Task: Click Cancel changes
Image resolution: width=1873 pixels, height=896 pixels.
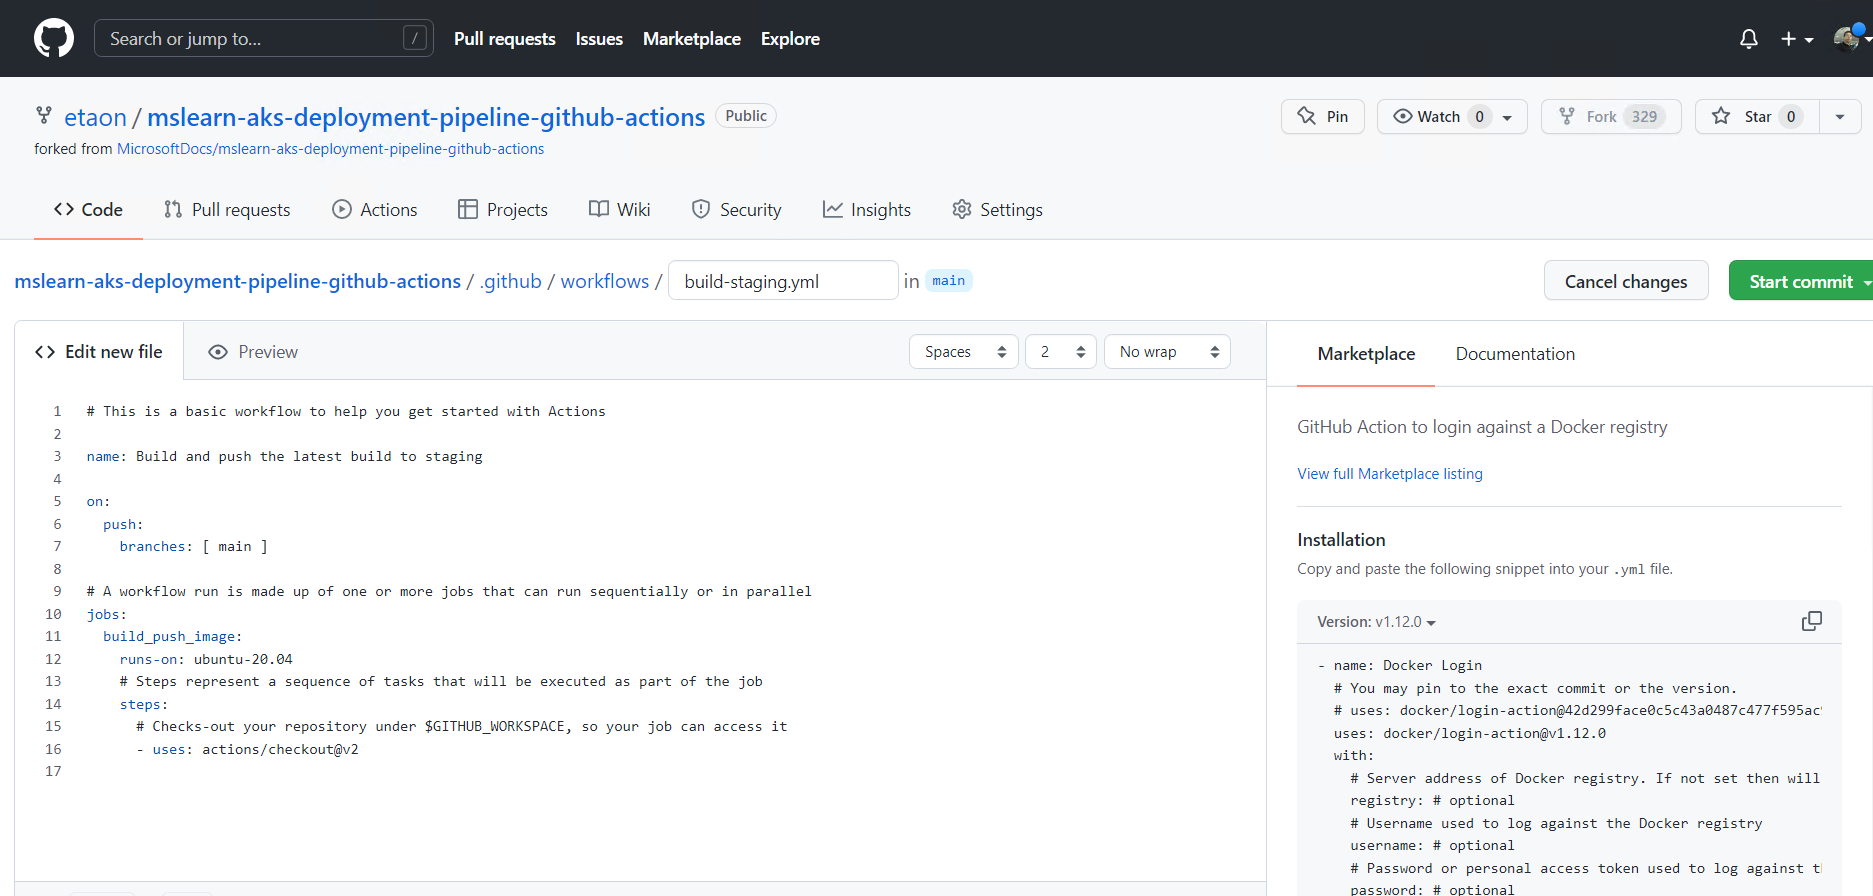Action: pyautogui.click(x=1626, y=281)
